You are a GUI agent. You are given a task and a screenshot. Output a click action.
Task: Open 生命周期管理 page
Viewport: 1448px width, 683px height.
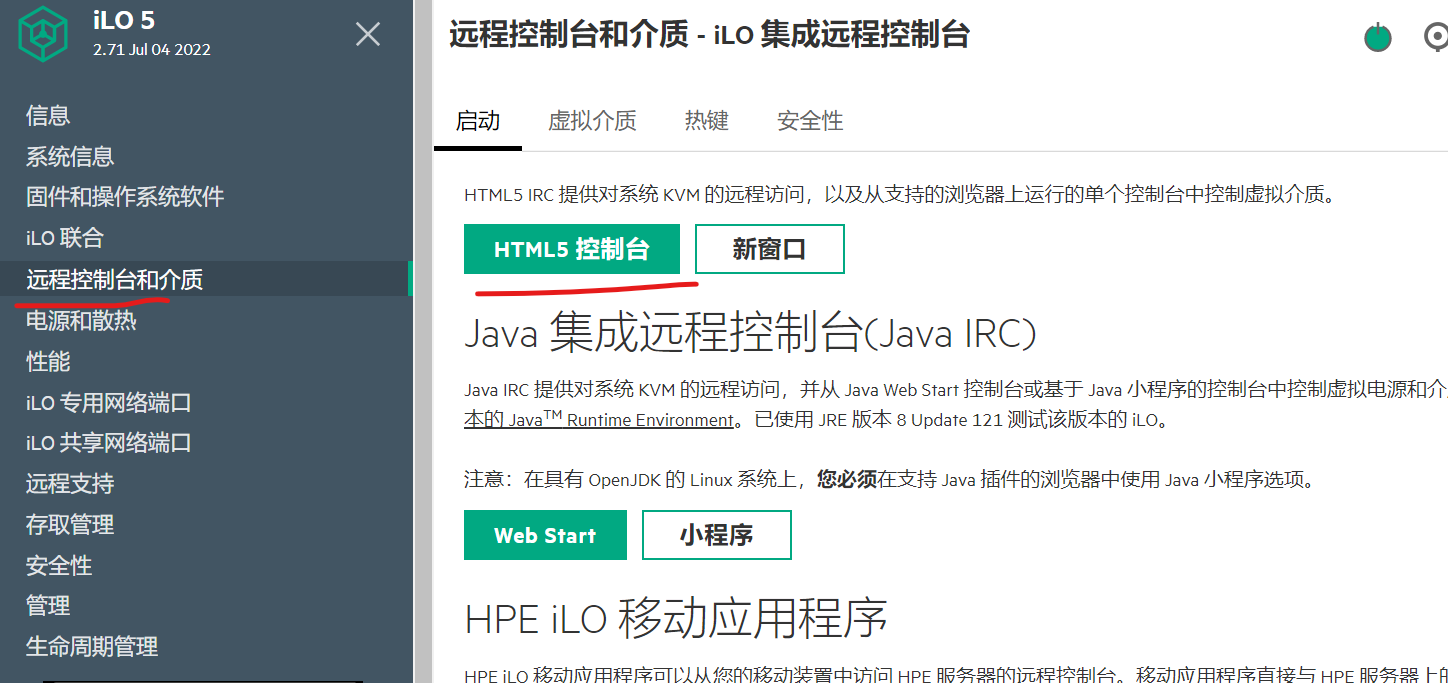coord(92,647)
